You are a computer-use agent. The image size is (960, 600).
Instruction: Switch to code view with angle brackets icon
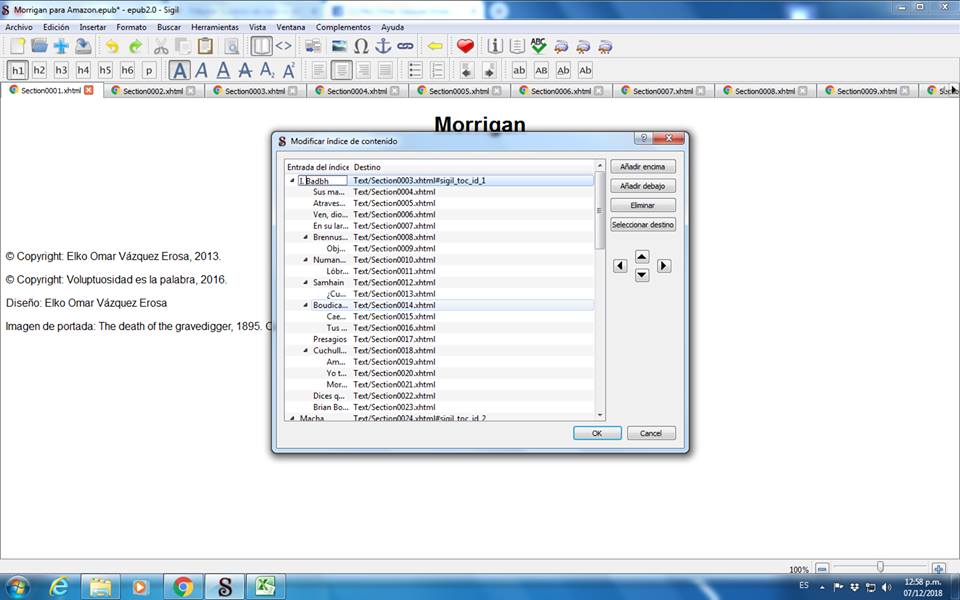(284, 46)
